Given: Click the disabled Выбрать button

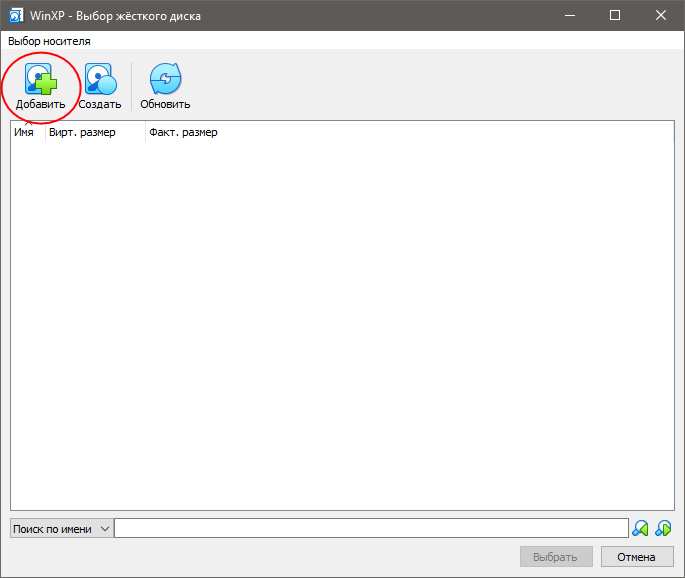Looking at the screenshot, I should click(556, 557).
